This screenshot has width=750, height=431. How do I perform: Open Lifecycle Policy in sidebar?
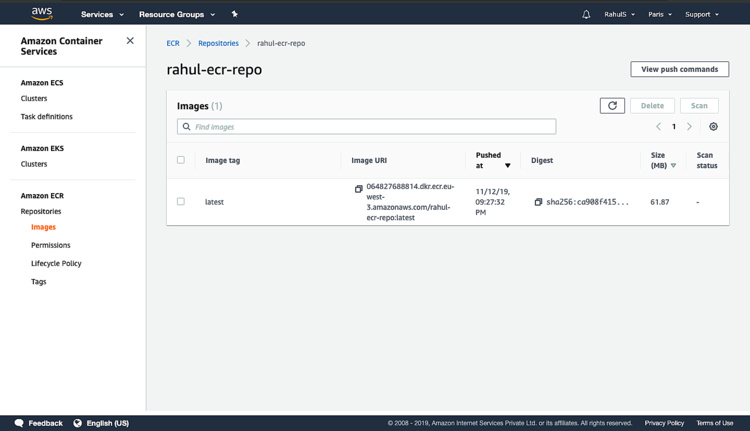56,263
